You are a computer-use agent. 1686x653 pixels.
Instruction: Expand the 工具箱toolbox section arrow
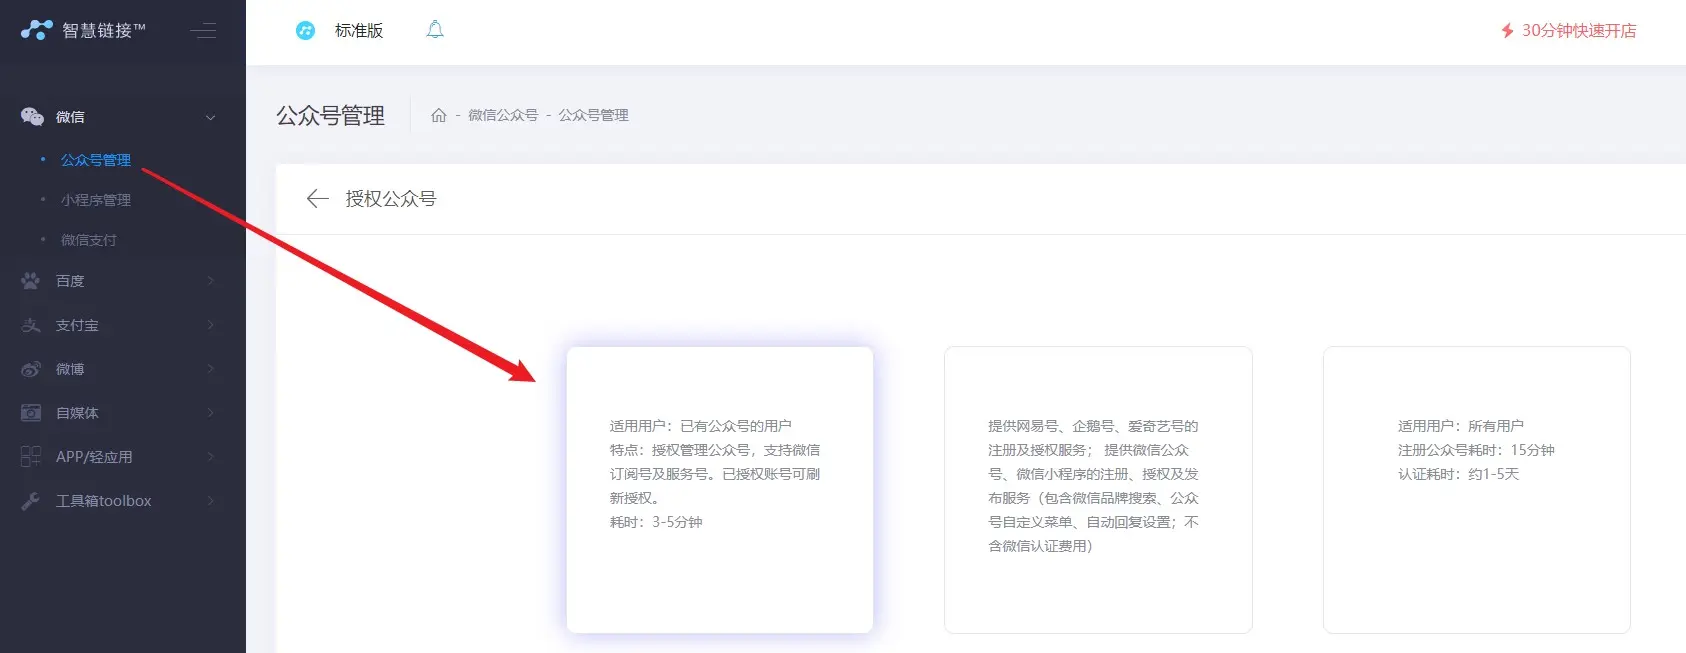coord(210,501)
